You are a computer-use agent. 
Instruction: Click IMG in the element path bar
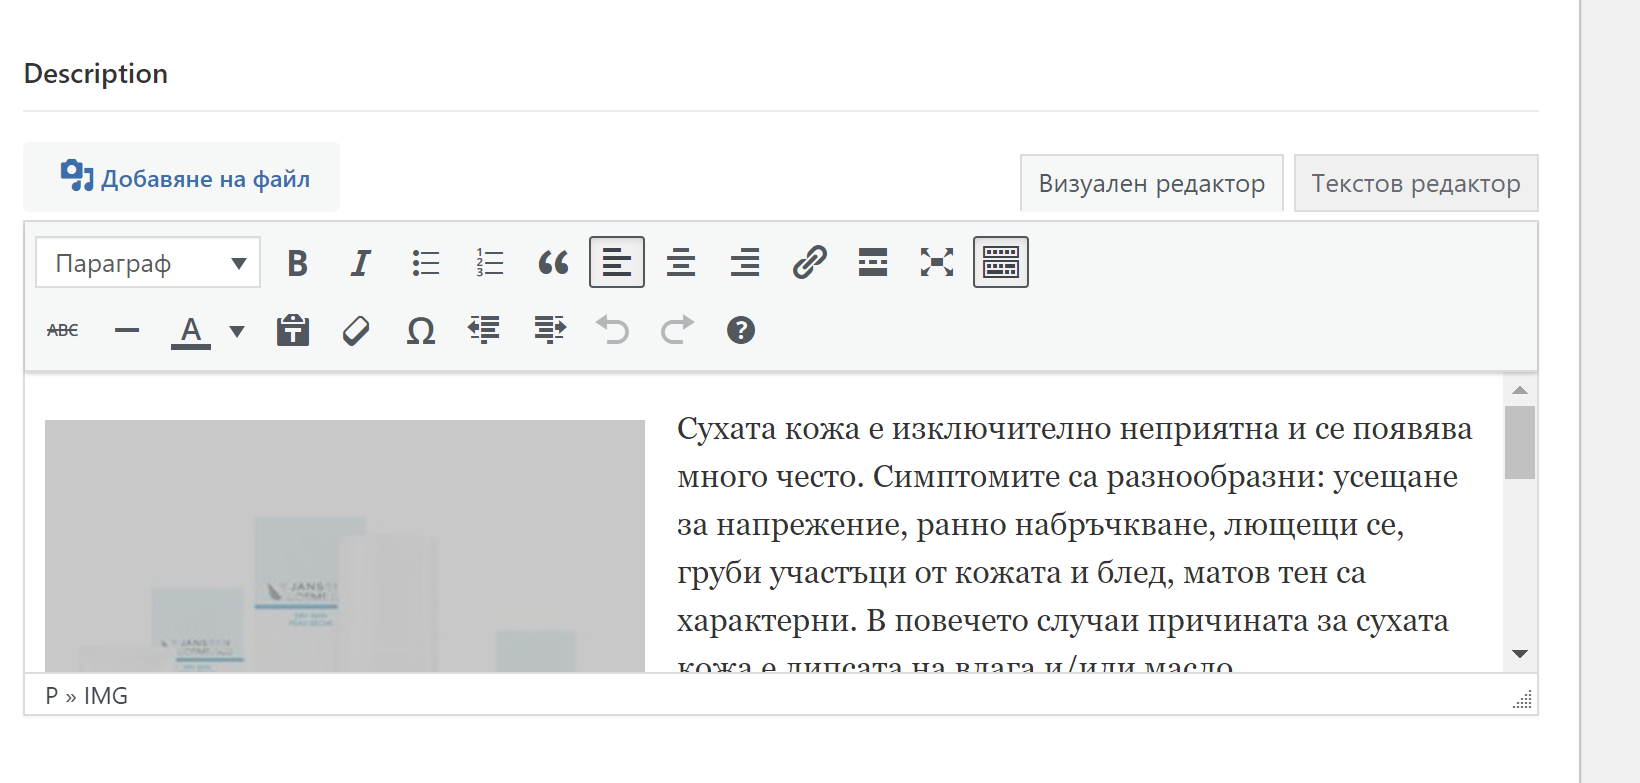(106, 696)
